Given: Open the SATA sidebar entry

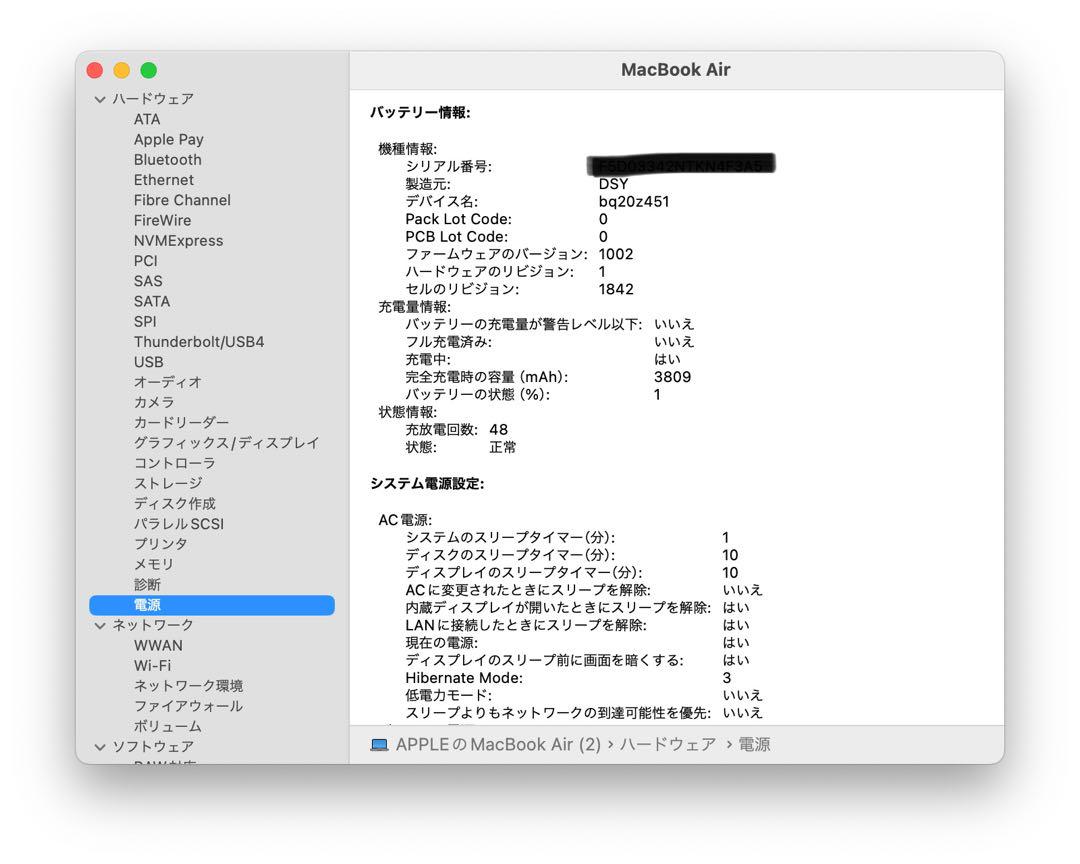Looking at the screenshot, I should pyautogui.click(x=152, y=301).
